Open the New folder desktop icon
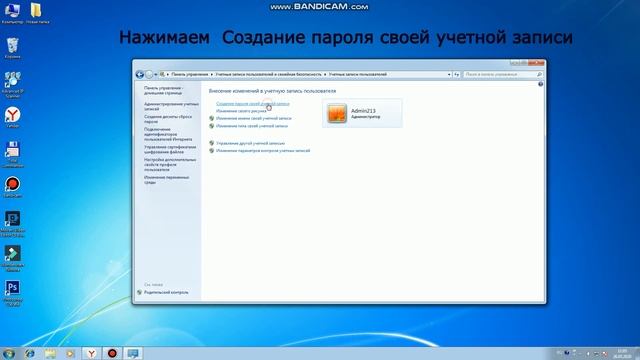This screenshot has width=640, height=360. click(37, 12)
